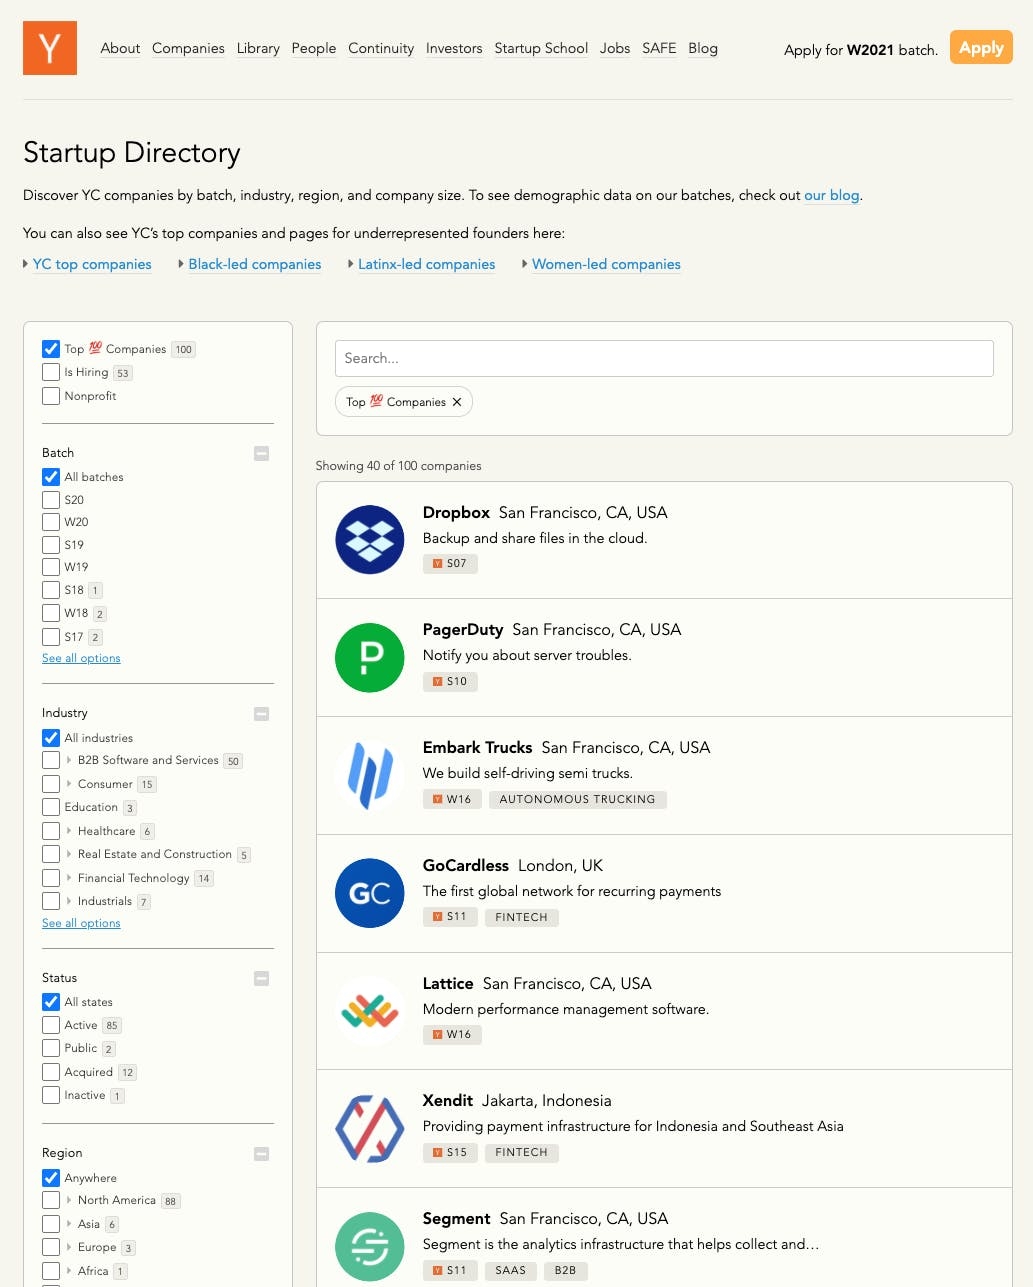Open the Embark Trucks logo
This screenshot has width=1033, height=1287.
pyautogui.click(x=370, y=775)
